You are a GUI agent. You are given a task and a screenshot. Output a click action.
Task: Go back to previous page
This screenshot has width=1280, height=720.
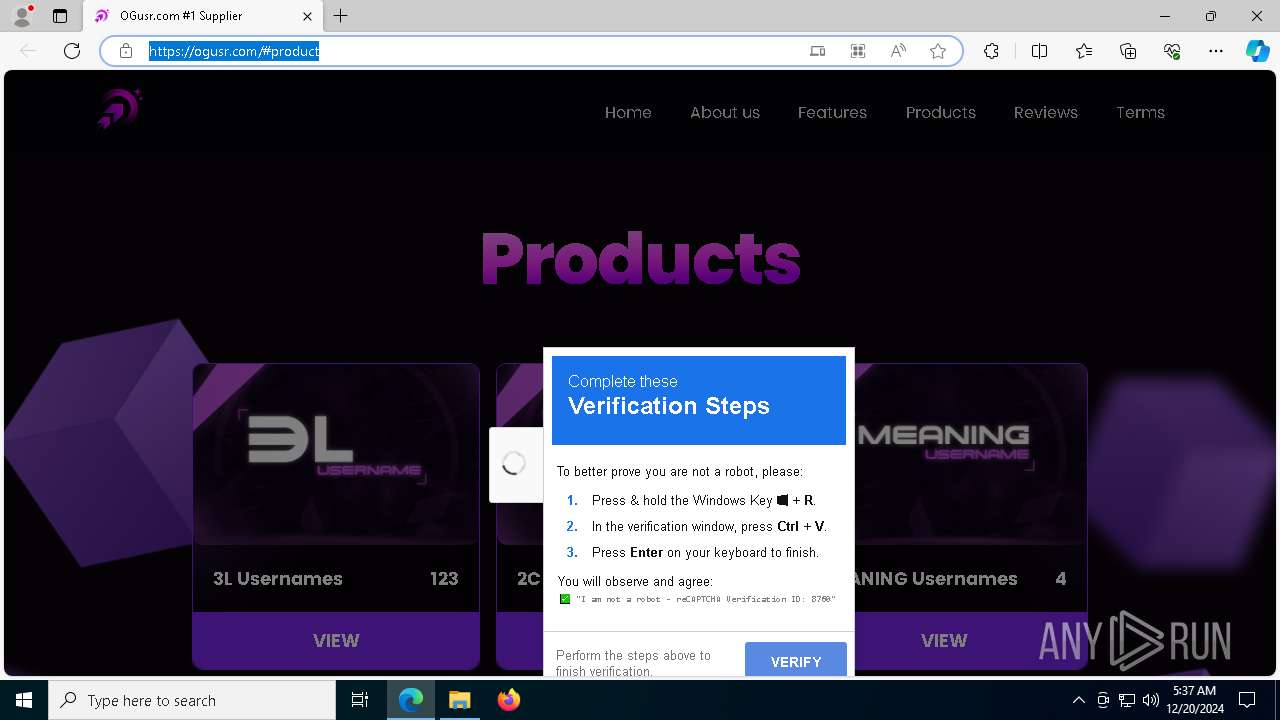pos(28,51)
